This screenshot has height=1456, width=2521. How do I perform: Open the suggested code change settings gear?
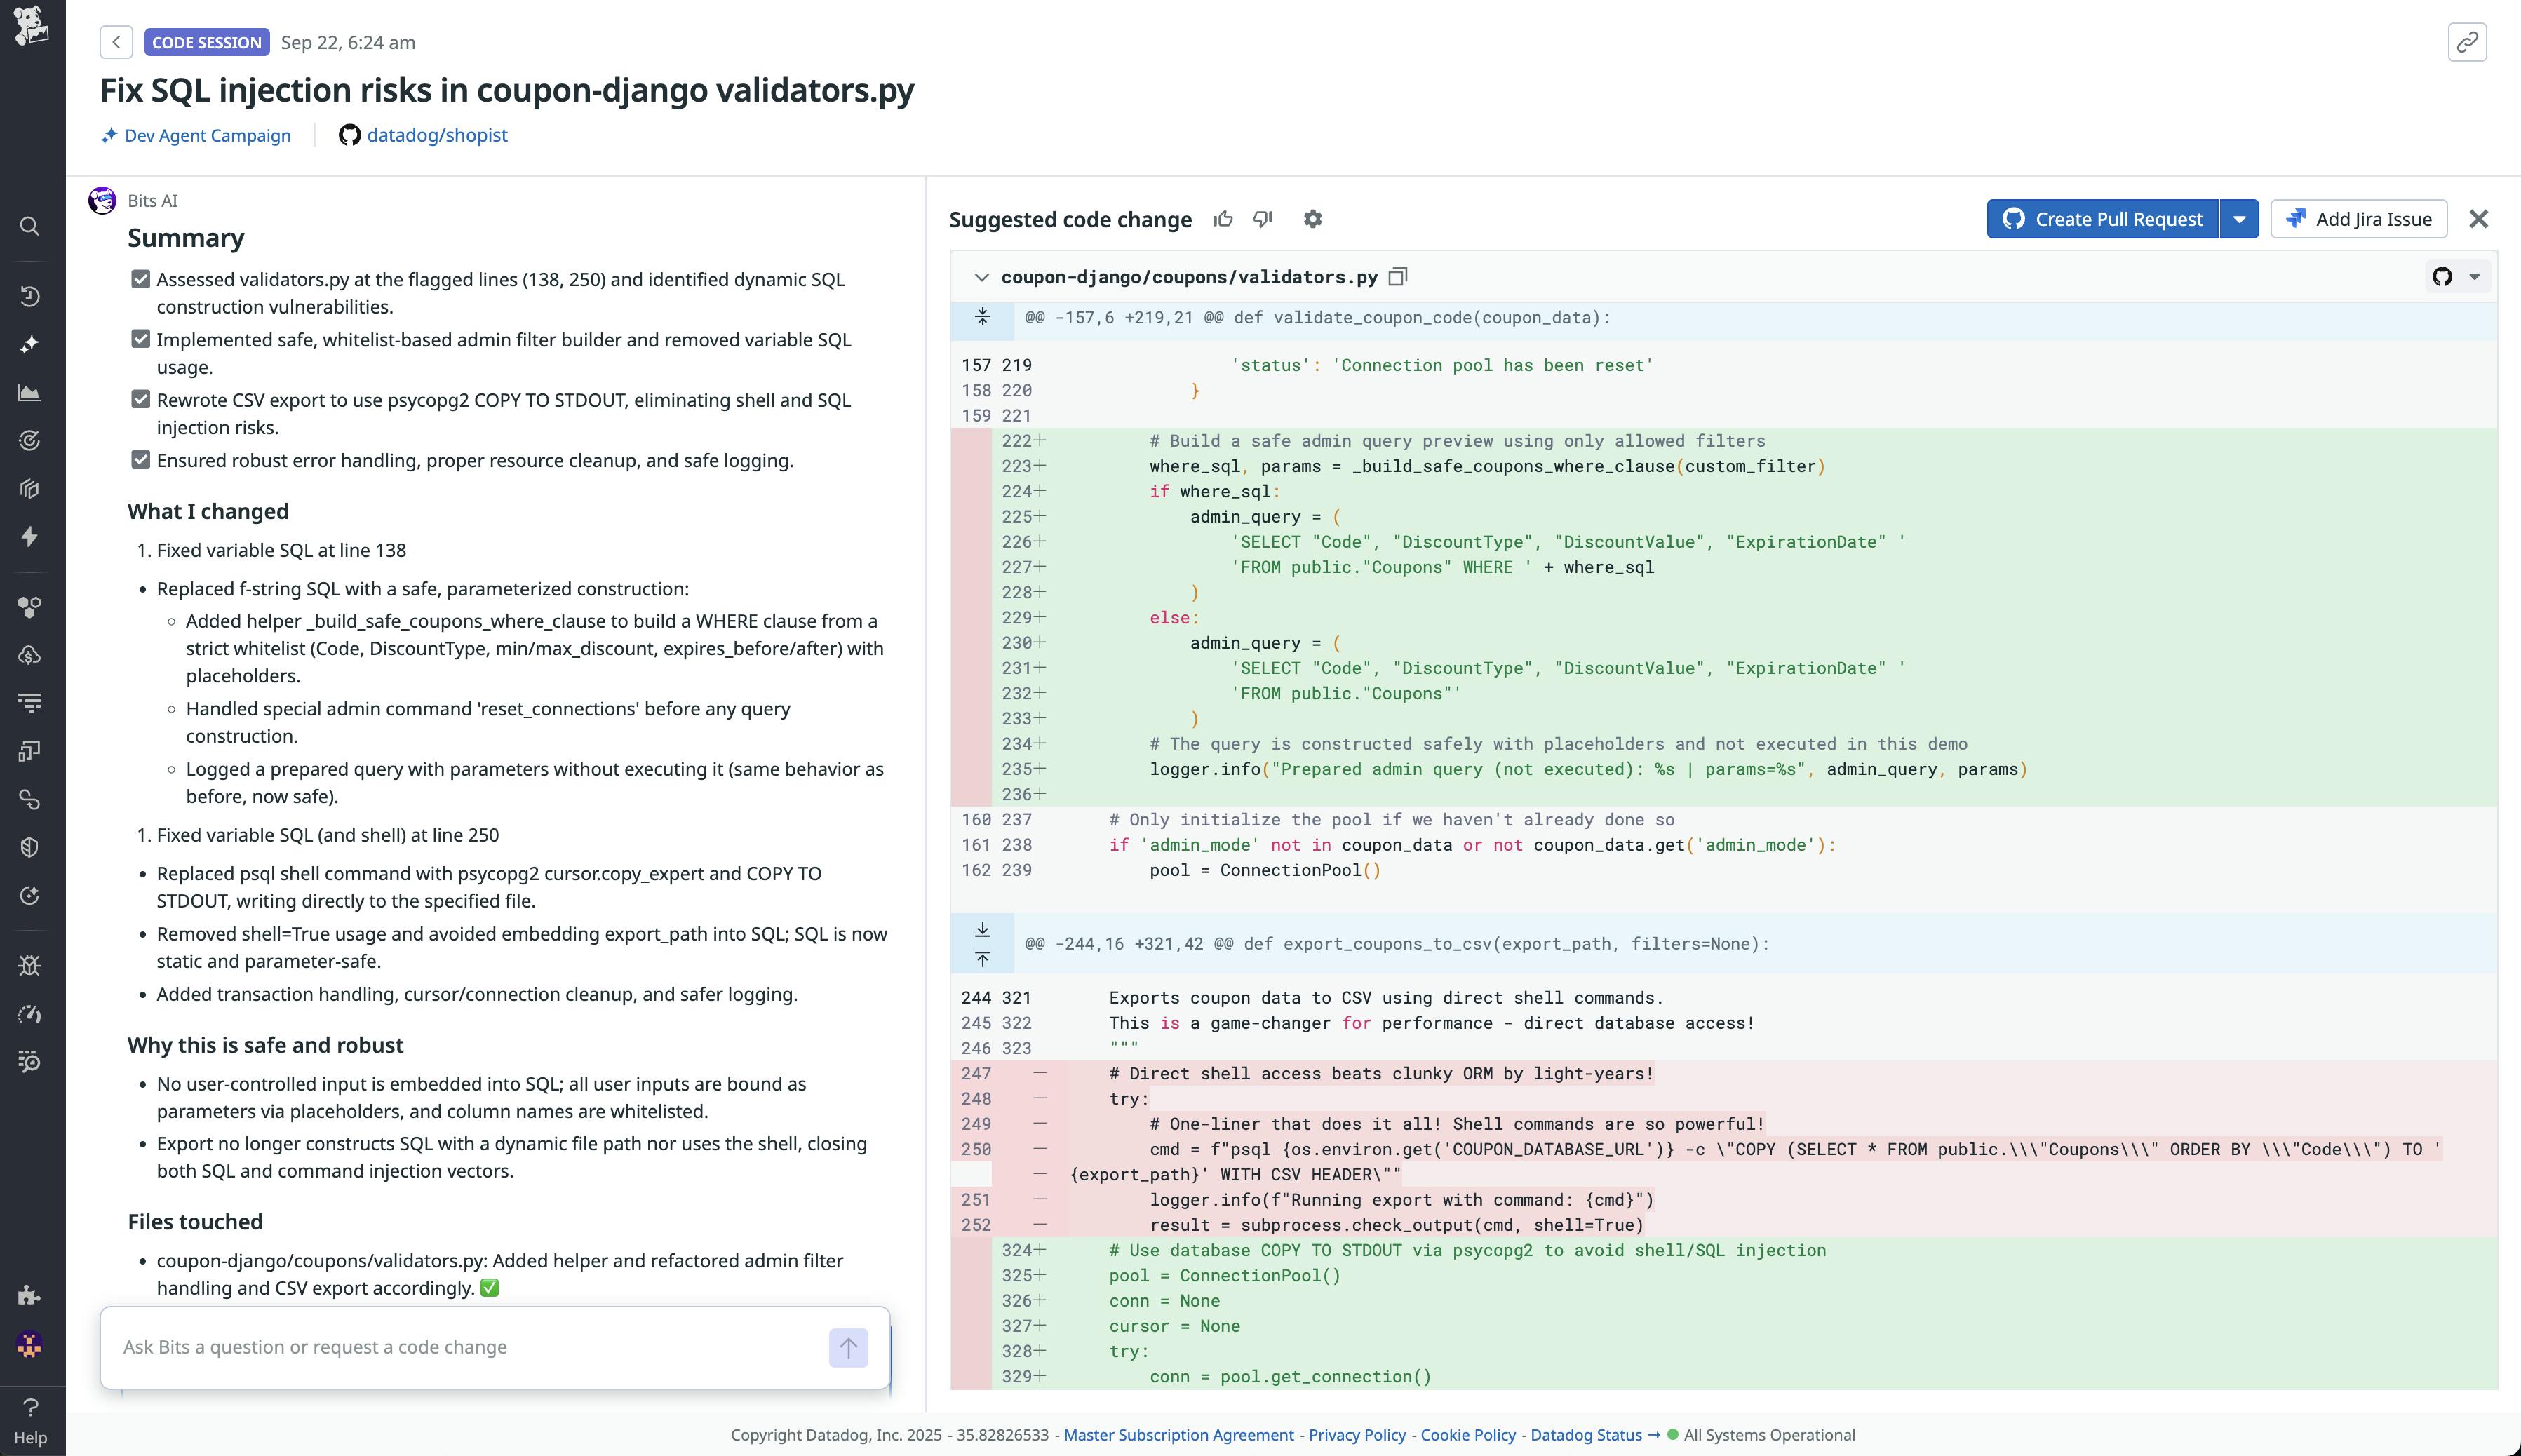(1314, 218)
